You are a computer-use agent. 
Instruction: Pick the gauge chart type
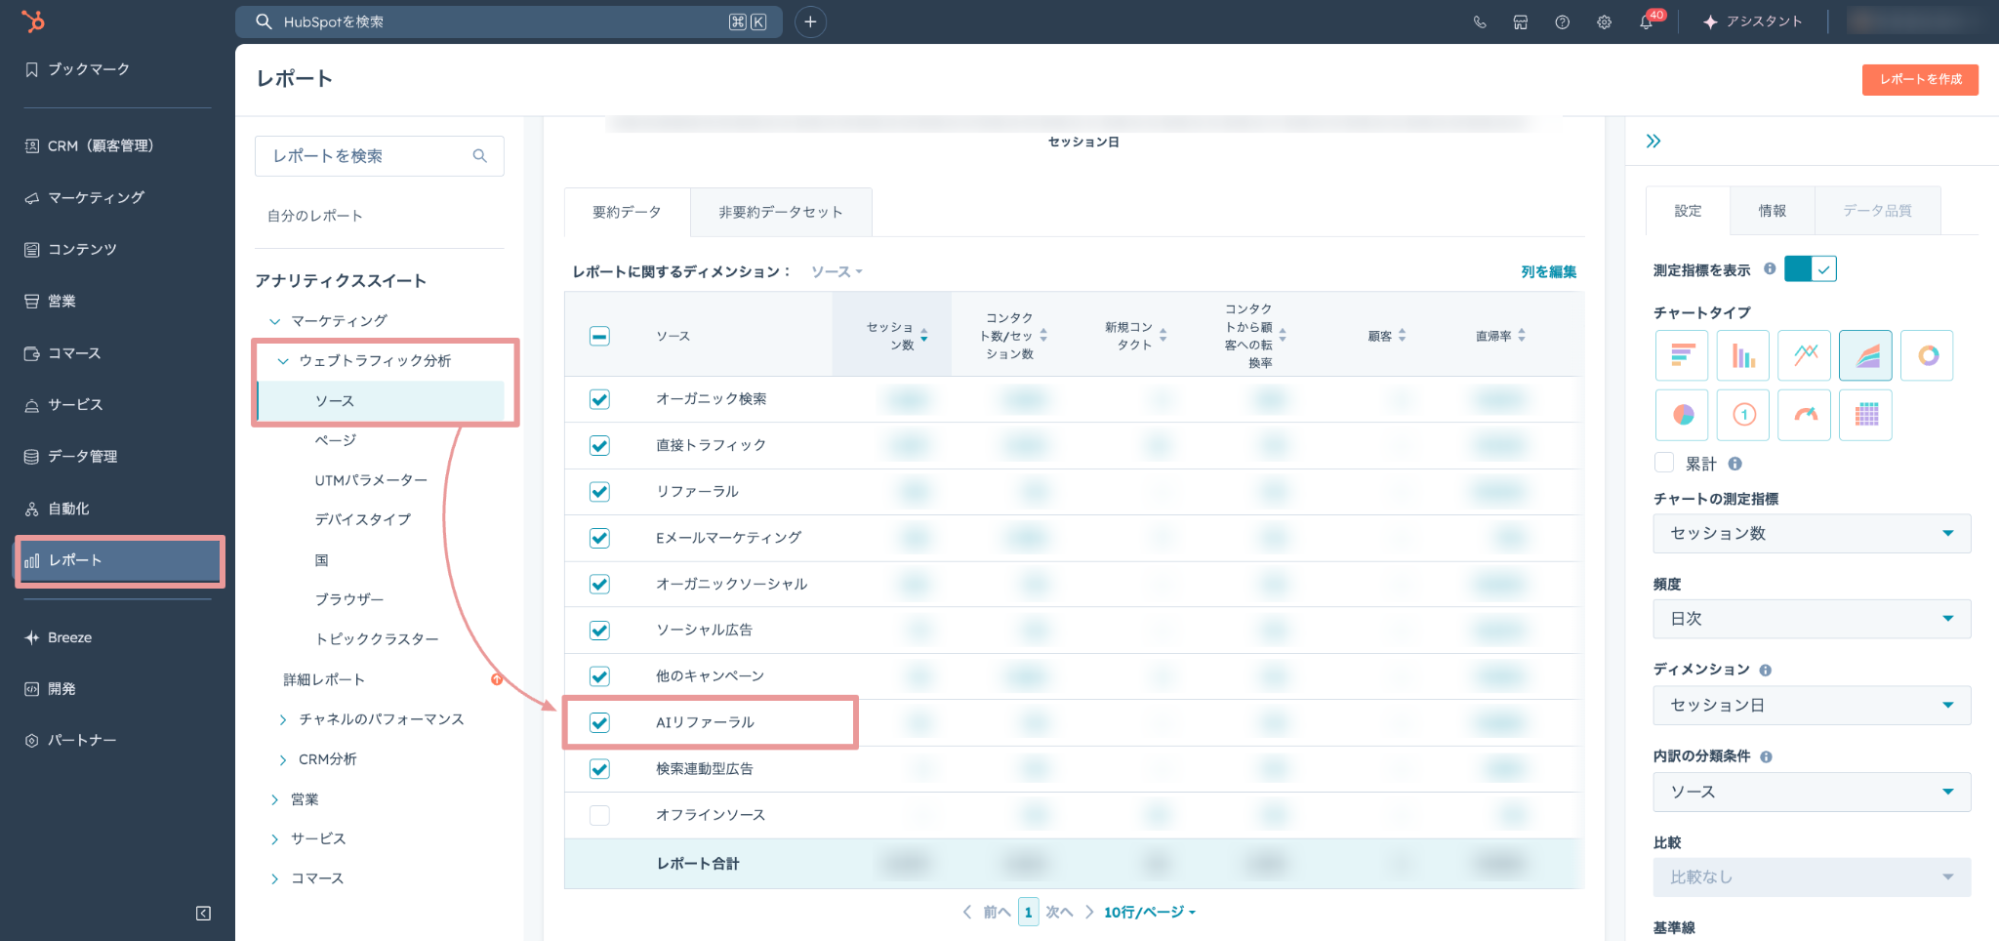[1804, 414]
